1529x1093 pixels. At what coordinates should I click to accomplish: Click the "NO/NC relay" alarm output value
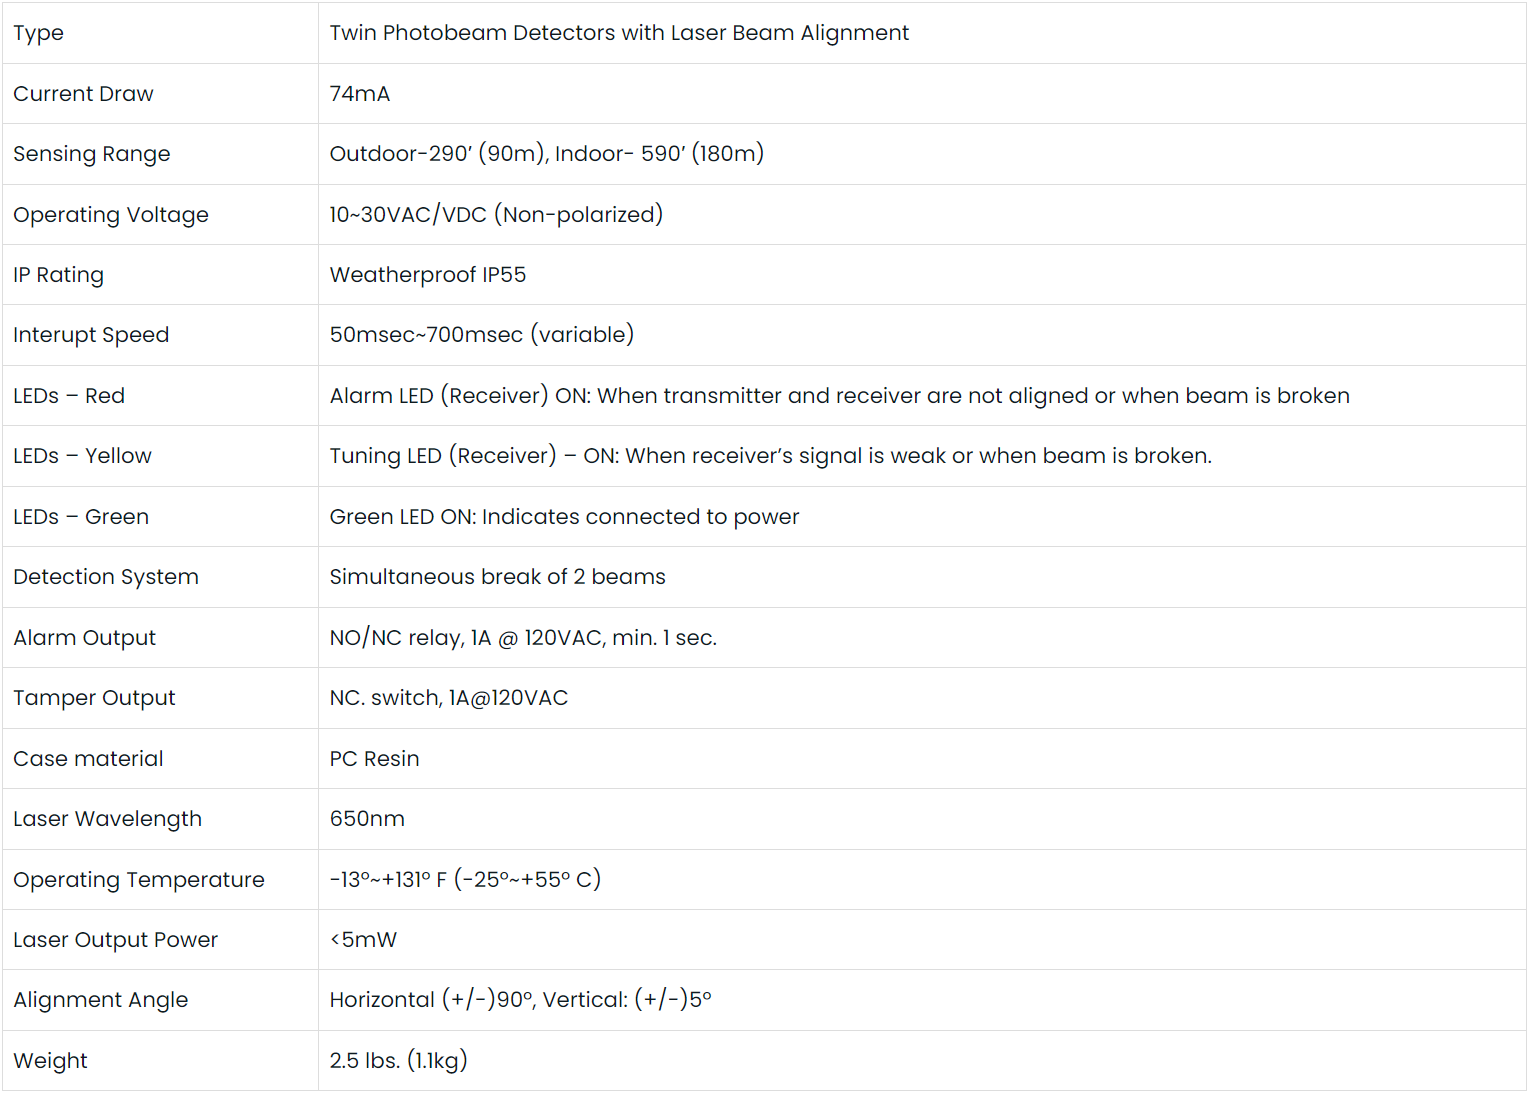[523, 638]
